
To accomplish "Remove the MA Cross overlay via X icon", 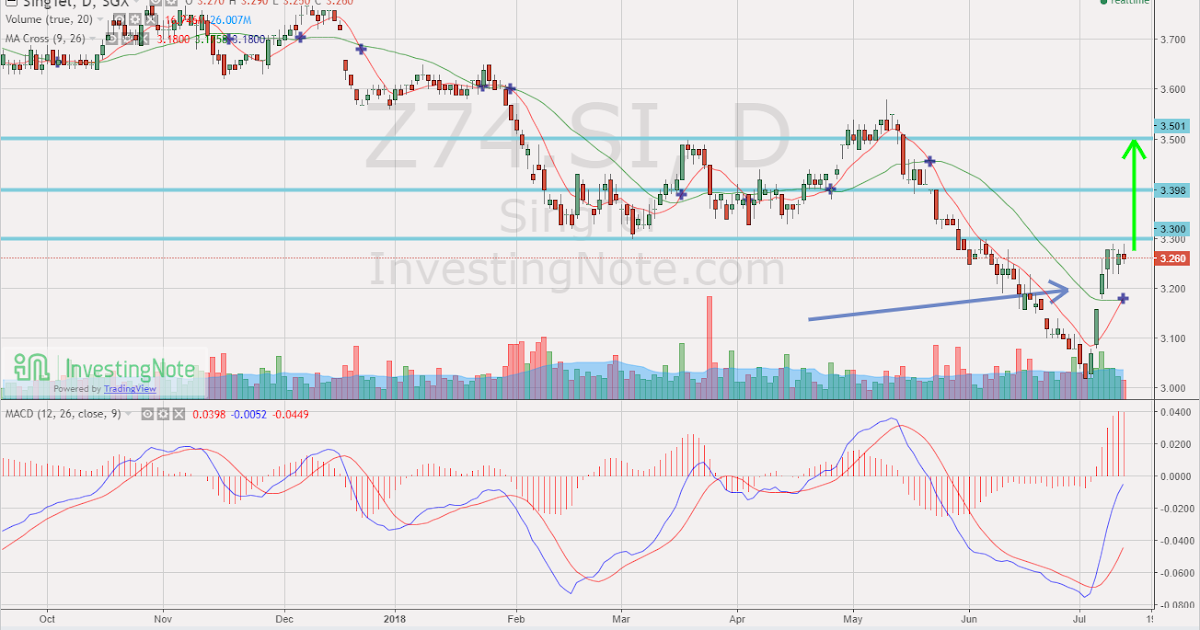I will pos(142,38).
